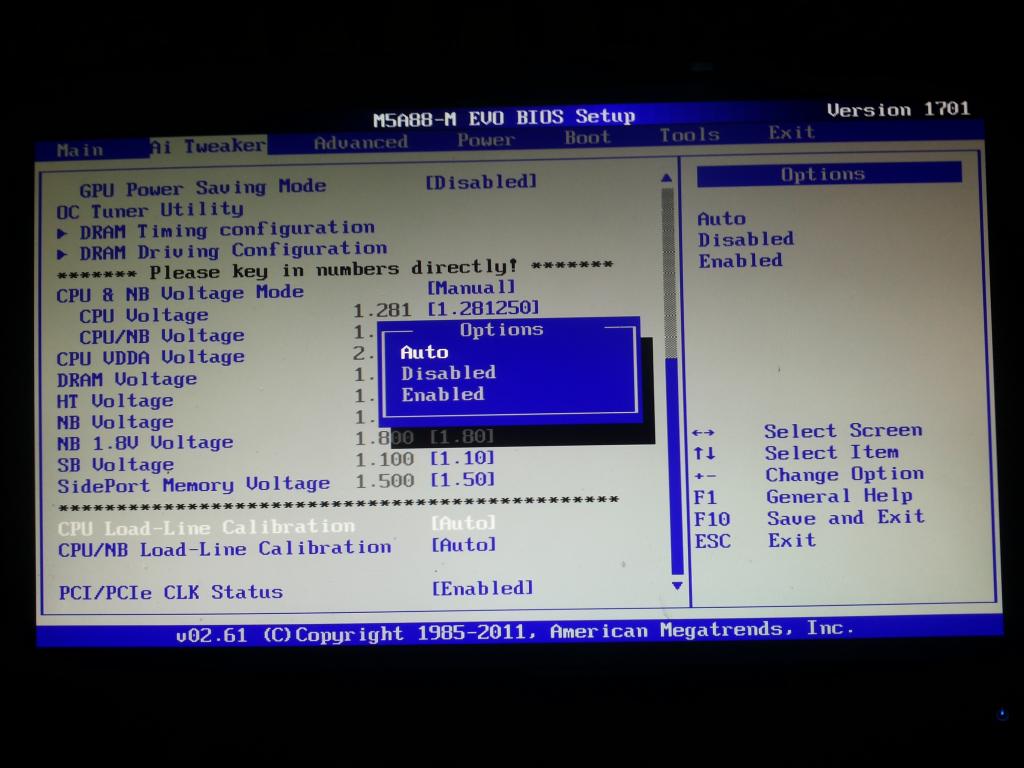1024x768 pixels.
Task: Change CPU & NB Voltage Mode Manual value
Action: (x=471, y=287)
